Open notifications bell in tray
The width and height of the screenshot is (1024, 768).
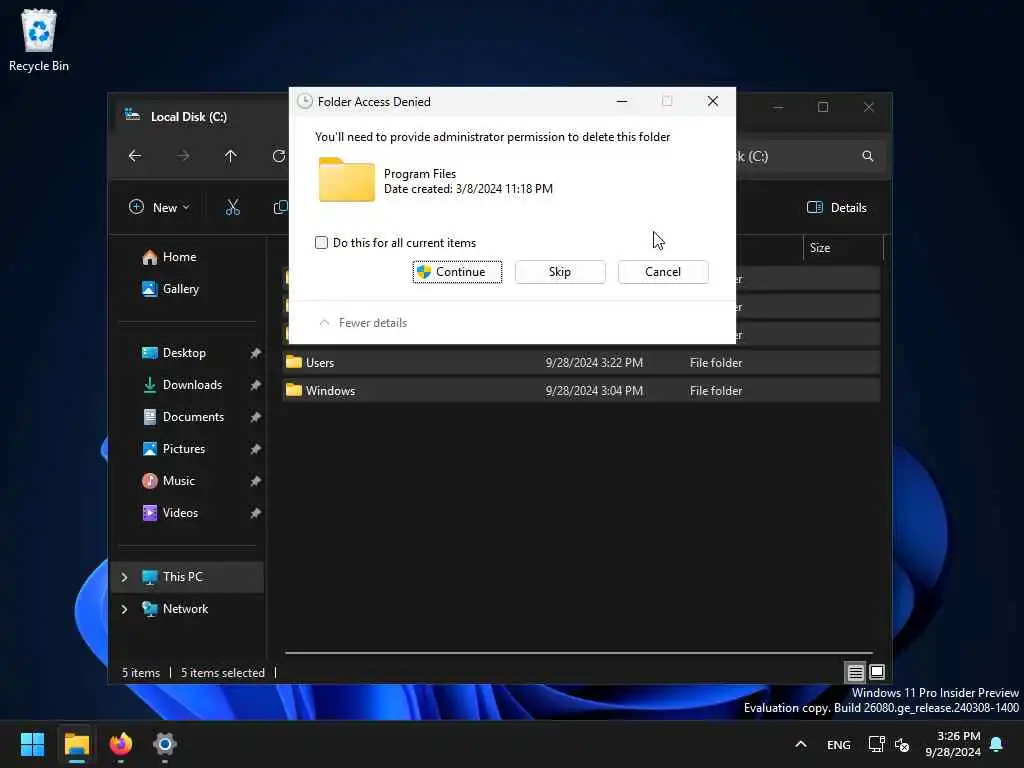tap(996, 744)
